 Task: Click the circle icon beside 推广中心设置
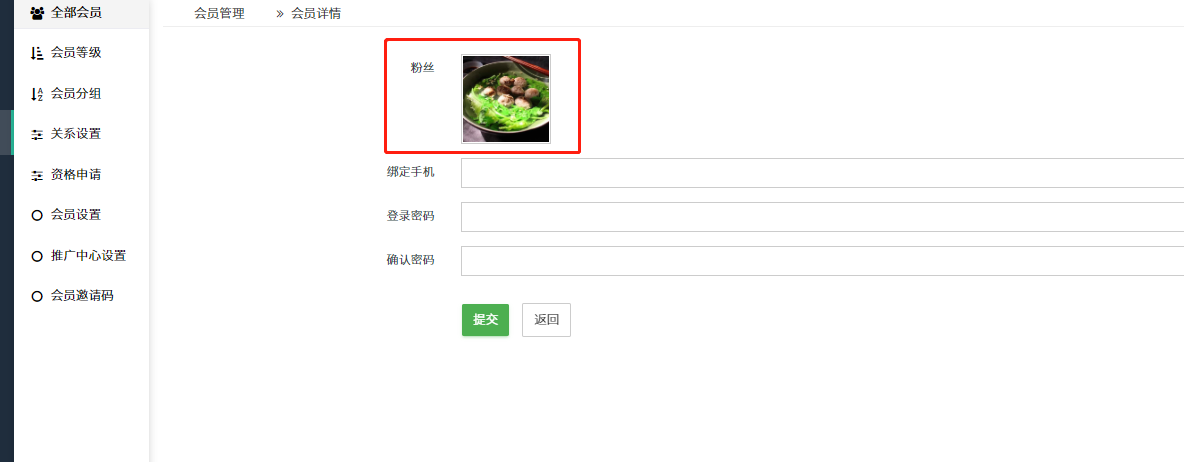37,256
